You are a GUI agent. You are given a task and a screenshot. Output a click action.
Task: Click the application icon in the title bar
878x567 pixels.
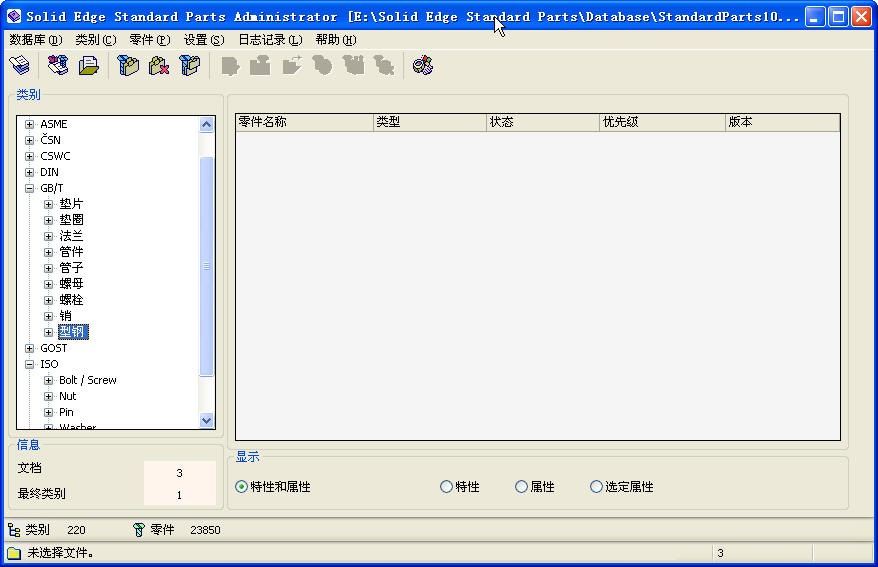pos(14,16)
